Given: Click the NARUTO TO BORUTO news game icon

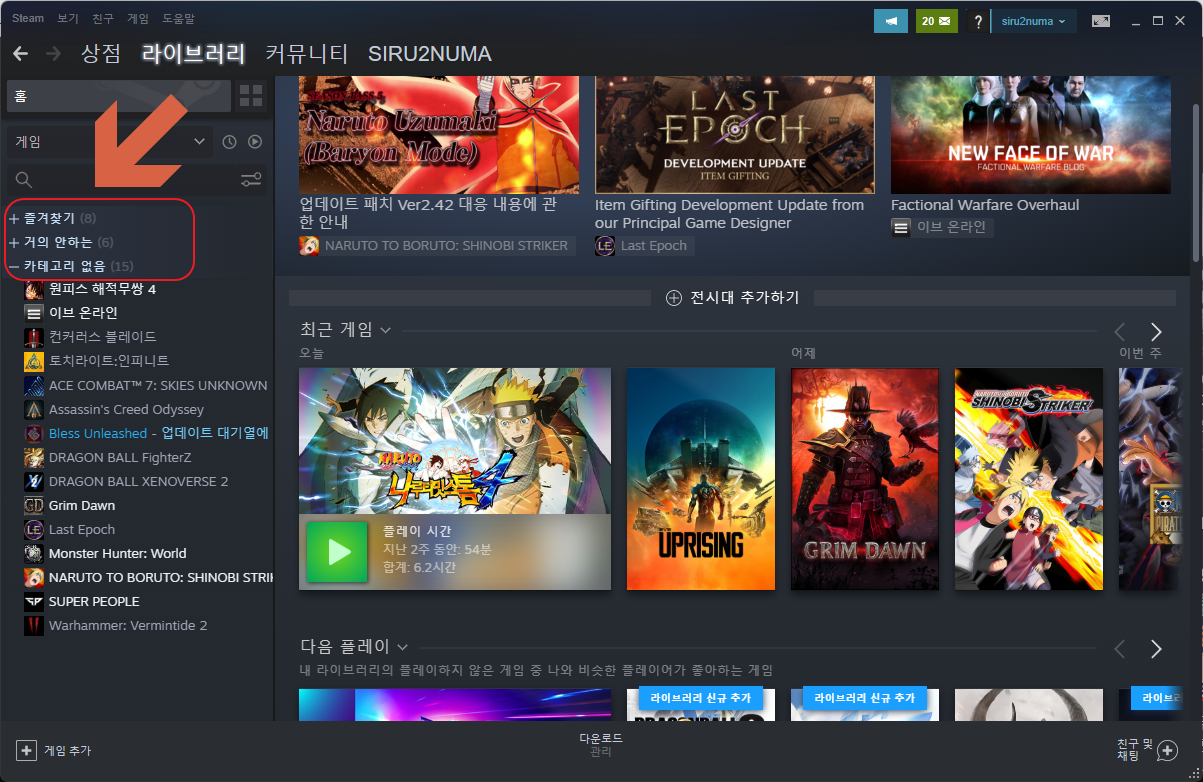Looking at the screenshot, I should point(309,246).
